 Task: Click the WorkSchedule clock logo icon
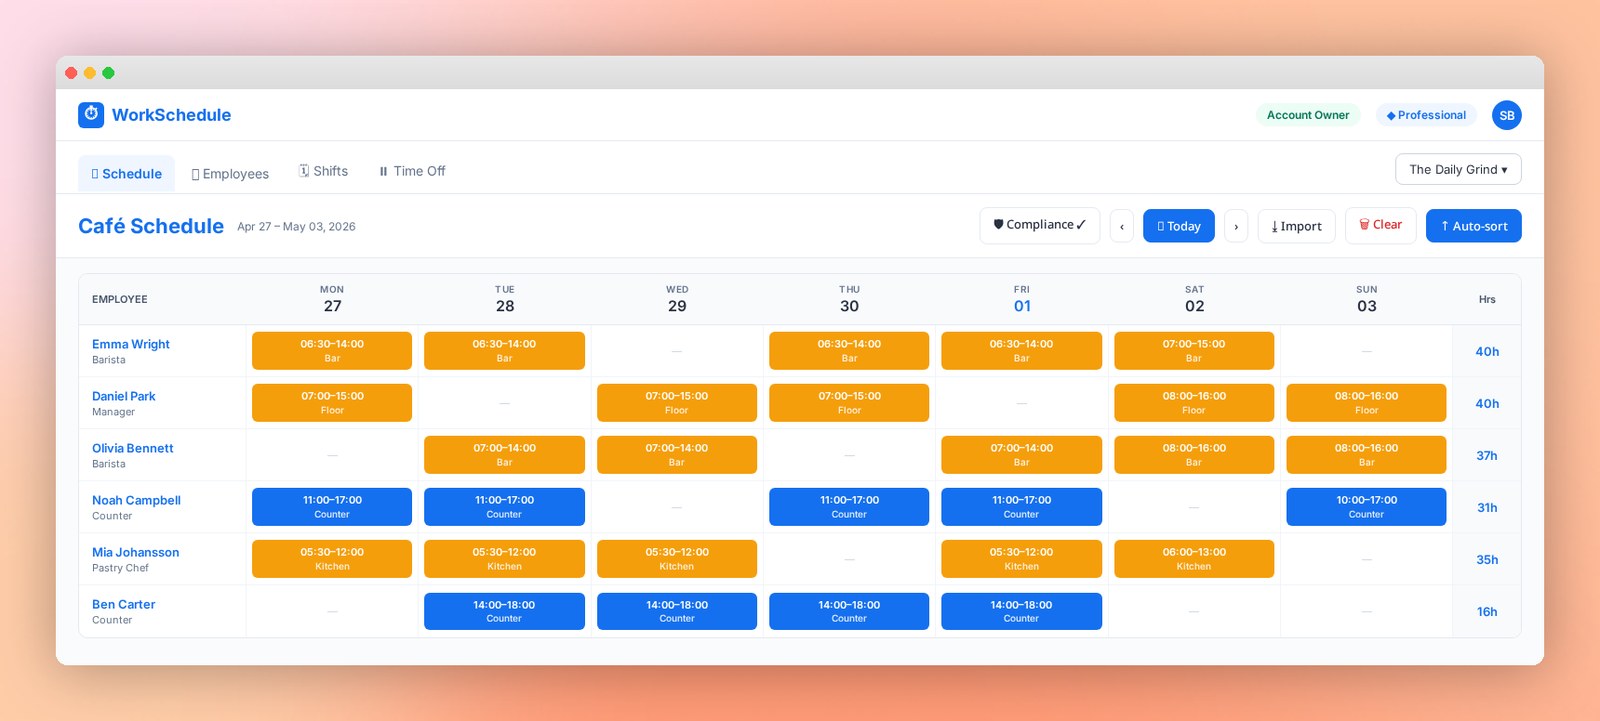point(91,114)
